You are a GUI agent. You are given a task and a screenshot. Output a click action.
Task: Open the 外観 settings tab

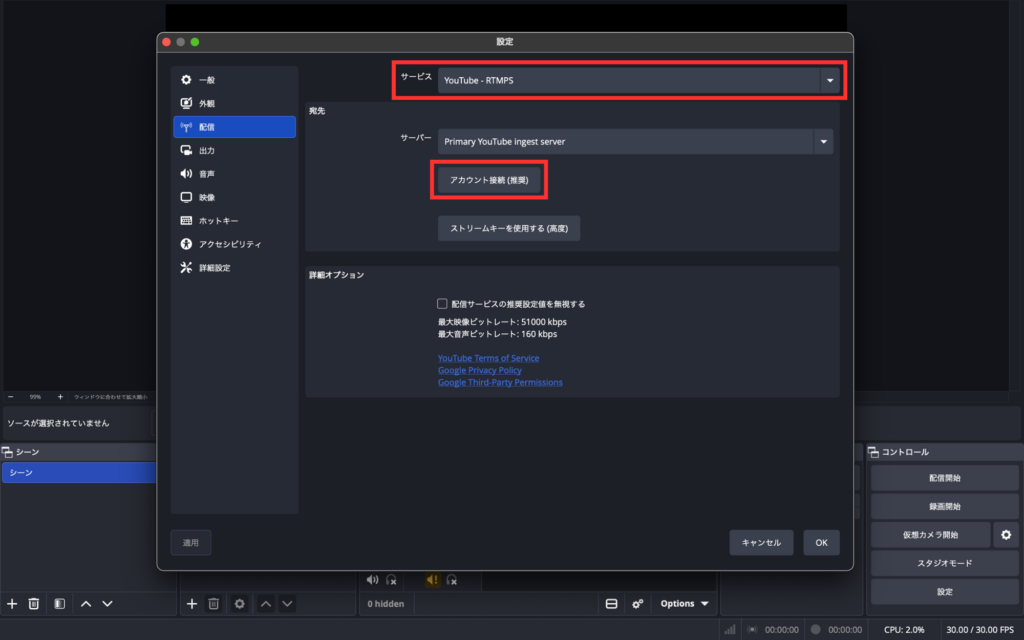234,103
